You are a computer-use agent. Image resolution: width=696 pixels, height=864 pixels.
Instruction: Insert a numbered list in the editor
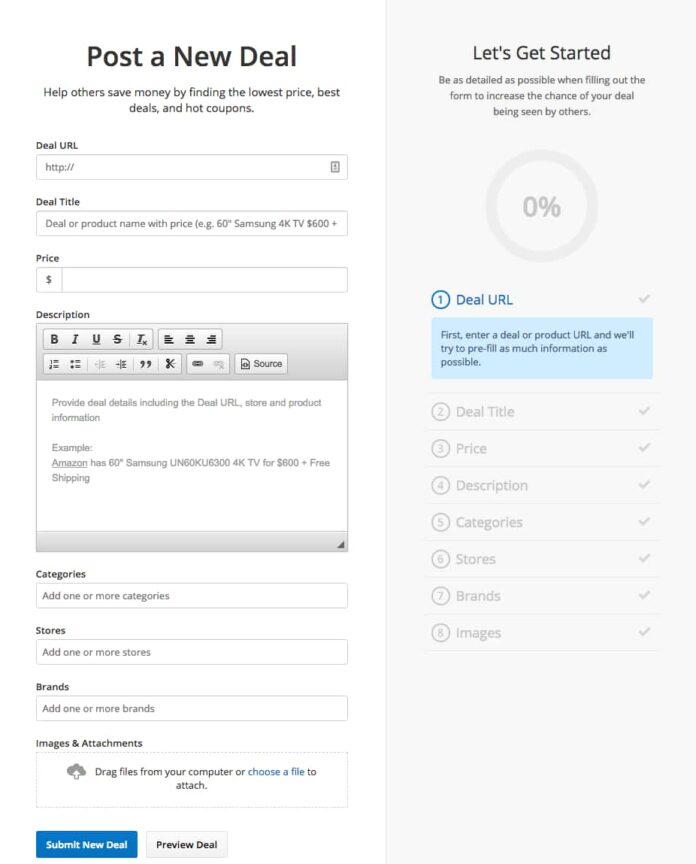tap(53, 363)
